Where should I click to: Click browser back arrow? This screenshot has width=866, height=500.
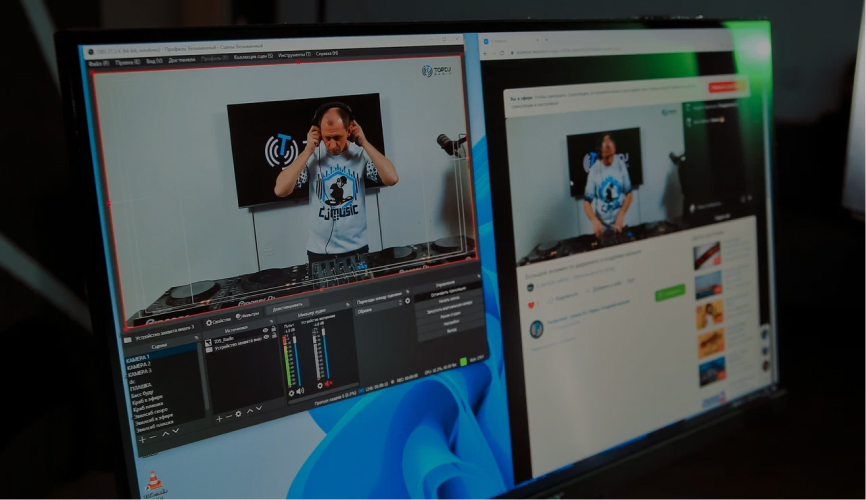[485, 53]
